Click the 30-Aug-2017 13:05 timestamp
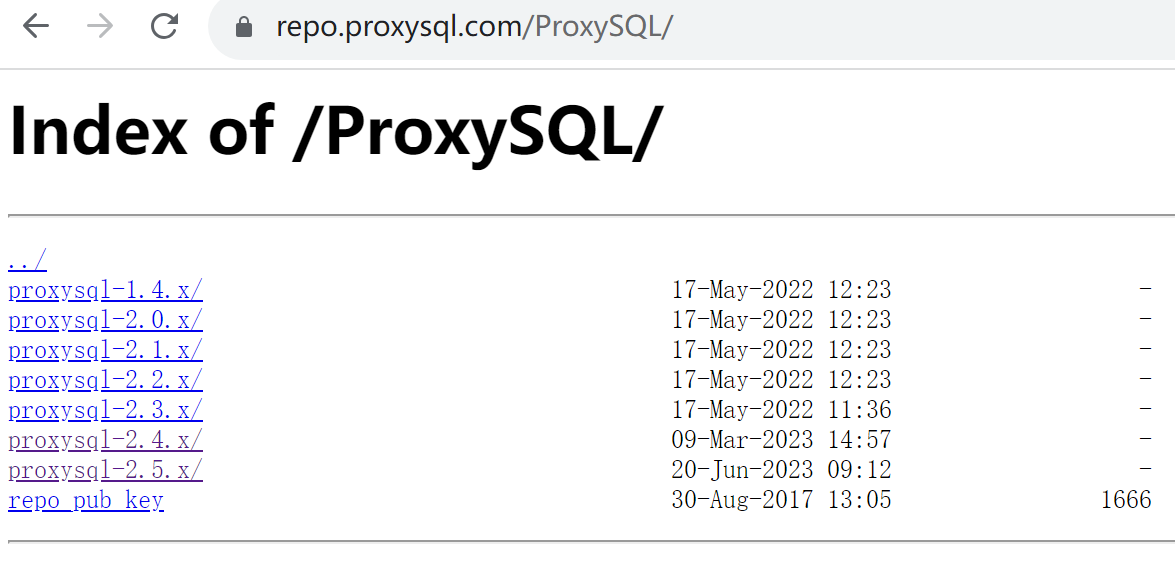 [x=781, y=500]
